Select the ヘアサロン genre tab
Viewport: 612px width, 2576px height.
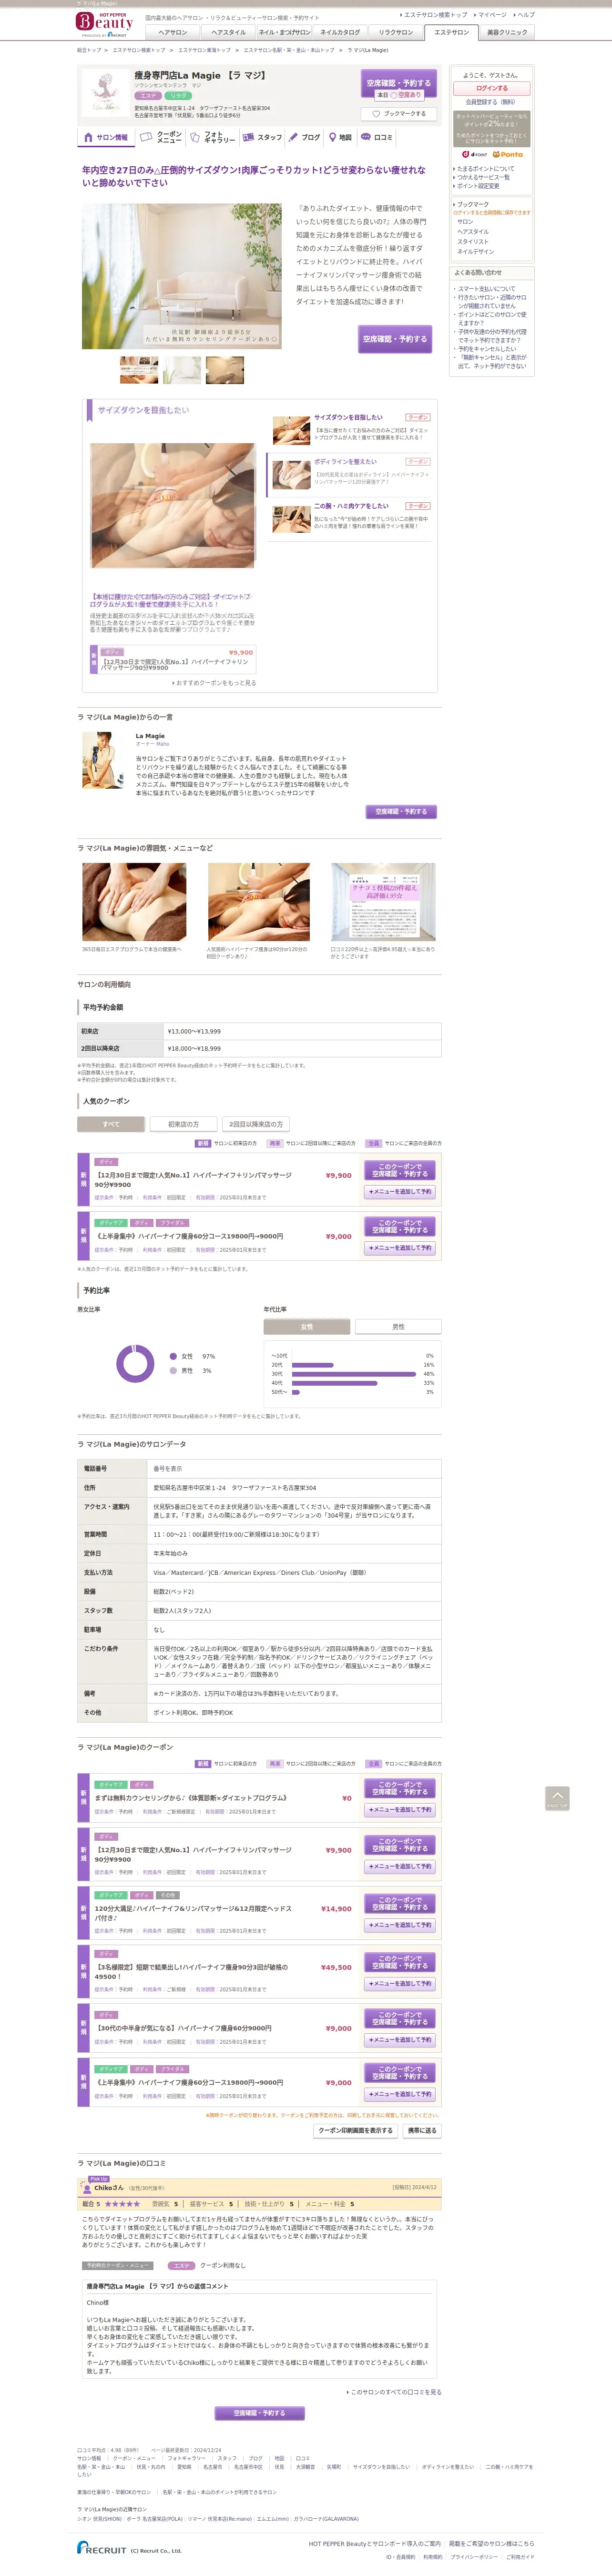[173, 32]
